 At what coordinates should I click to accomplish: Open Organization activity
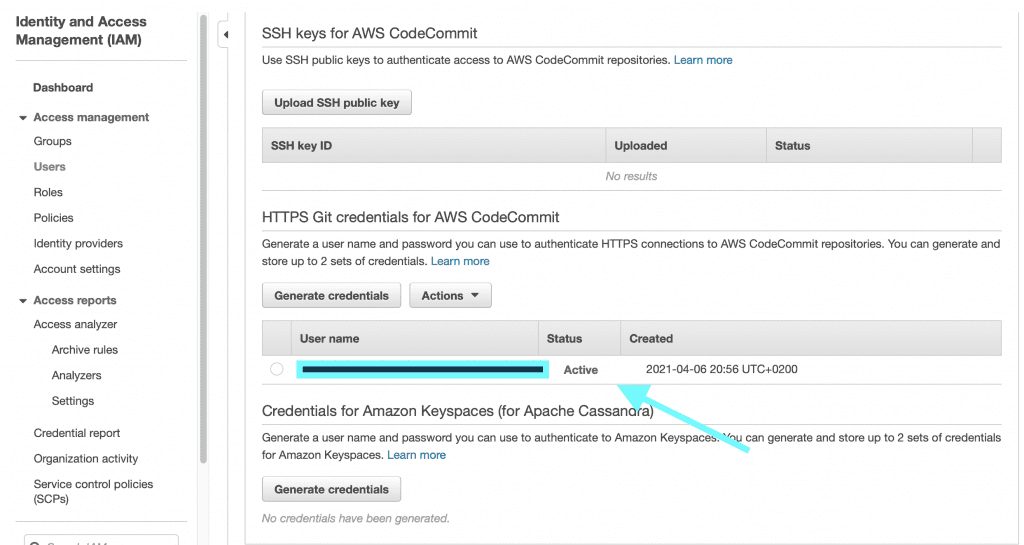(x=86, y=458)
